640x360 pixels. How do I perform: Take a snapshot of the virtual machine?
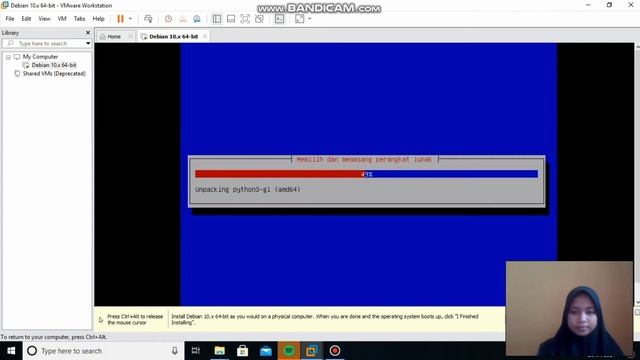pos(168,19)
